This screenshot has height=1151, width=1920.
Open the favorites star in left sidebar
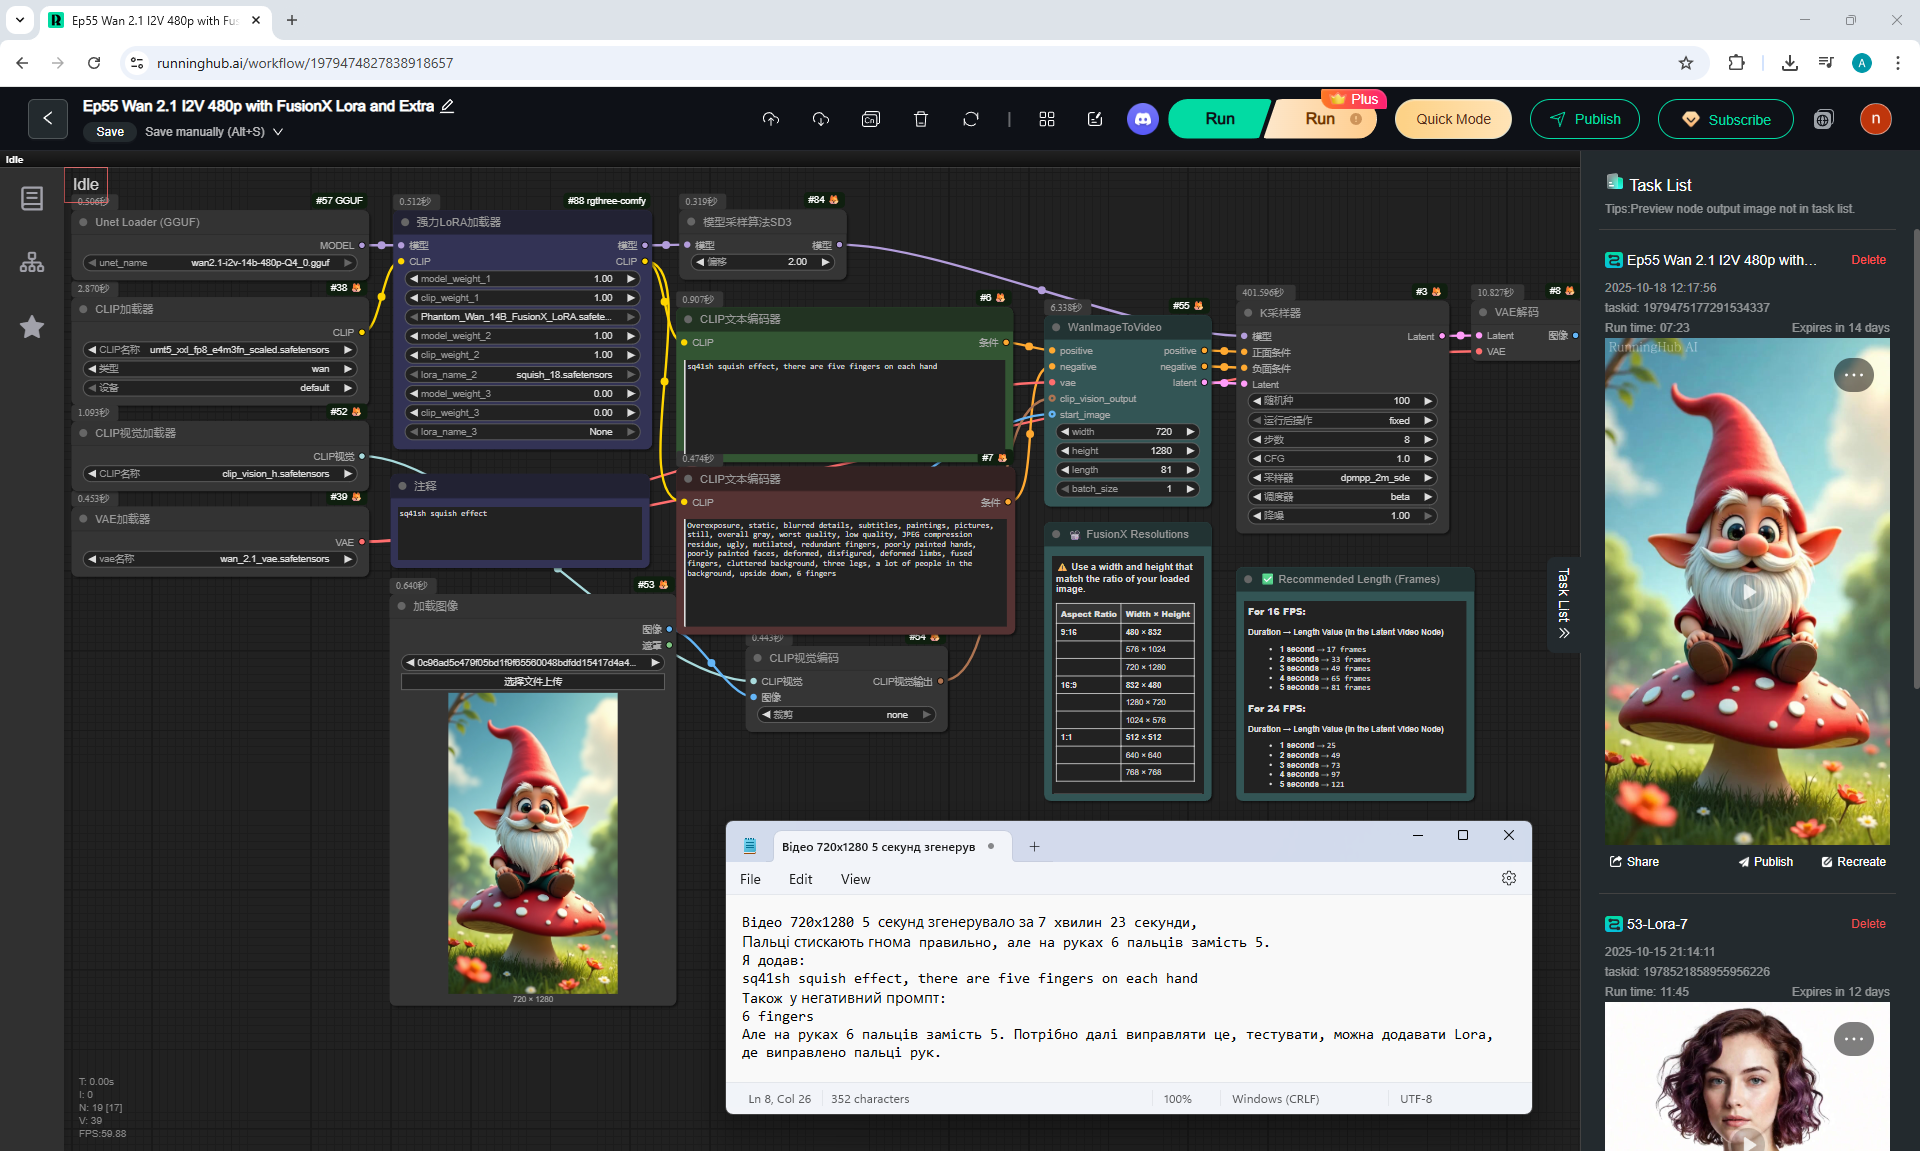point(32,327)
